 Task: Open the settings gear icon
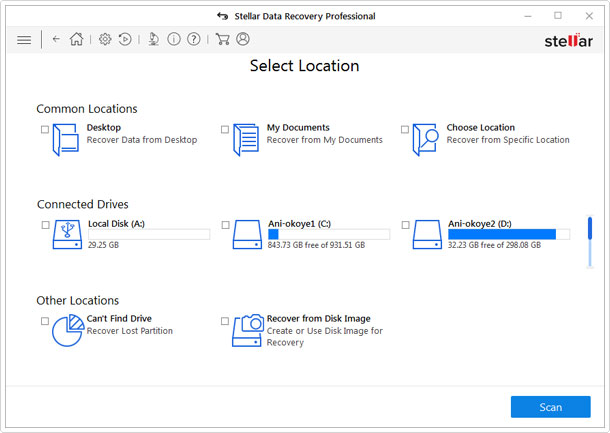tap(105, 39)
